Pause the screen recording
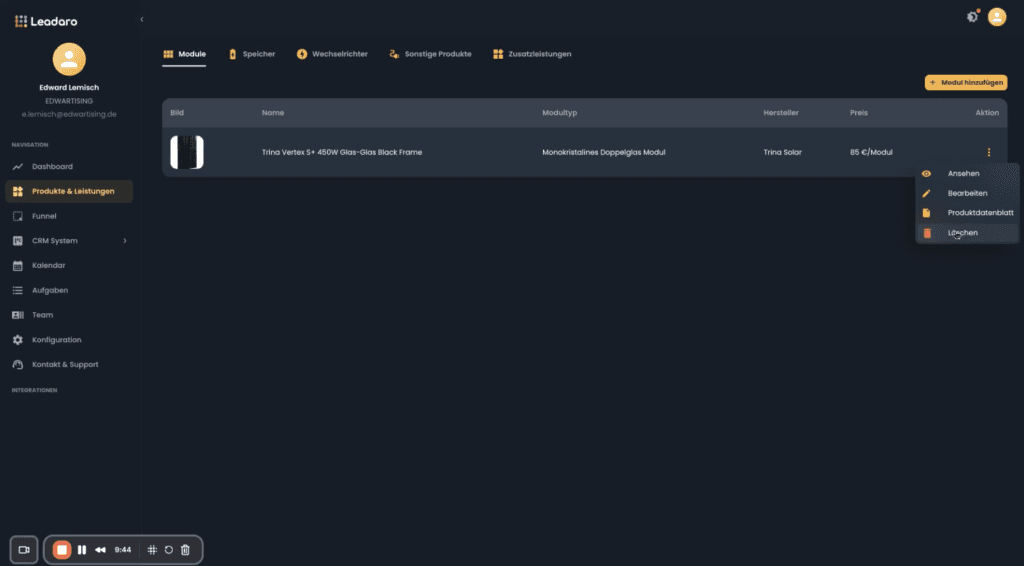 (x=82, y=550)
